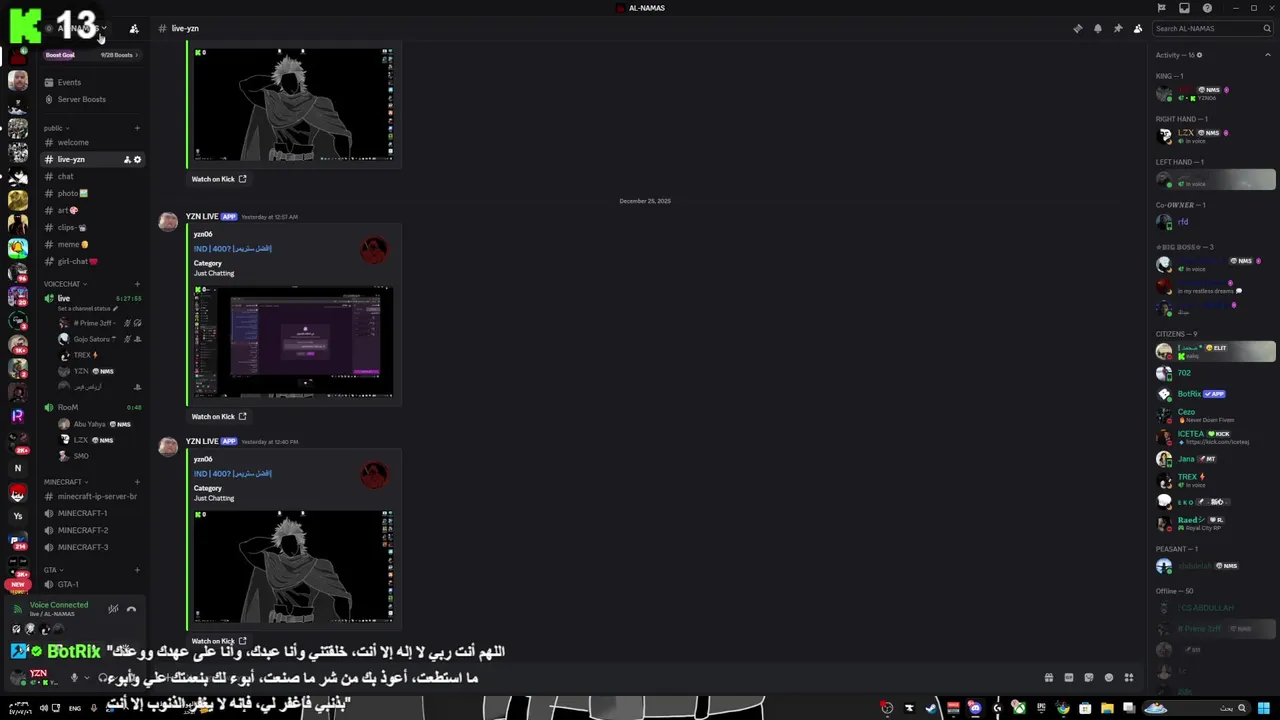1280x720 pixels.
Task: Create invite for live-yzn channel
Action: 127,160
